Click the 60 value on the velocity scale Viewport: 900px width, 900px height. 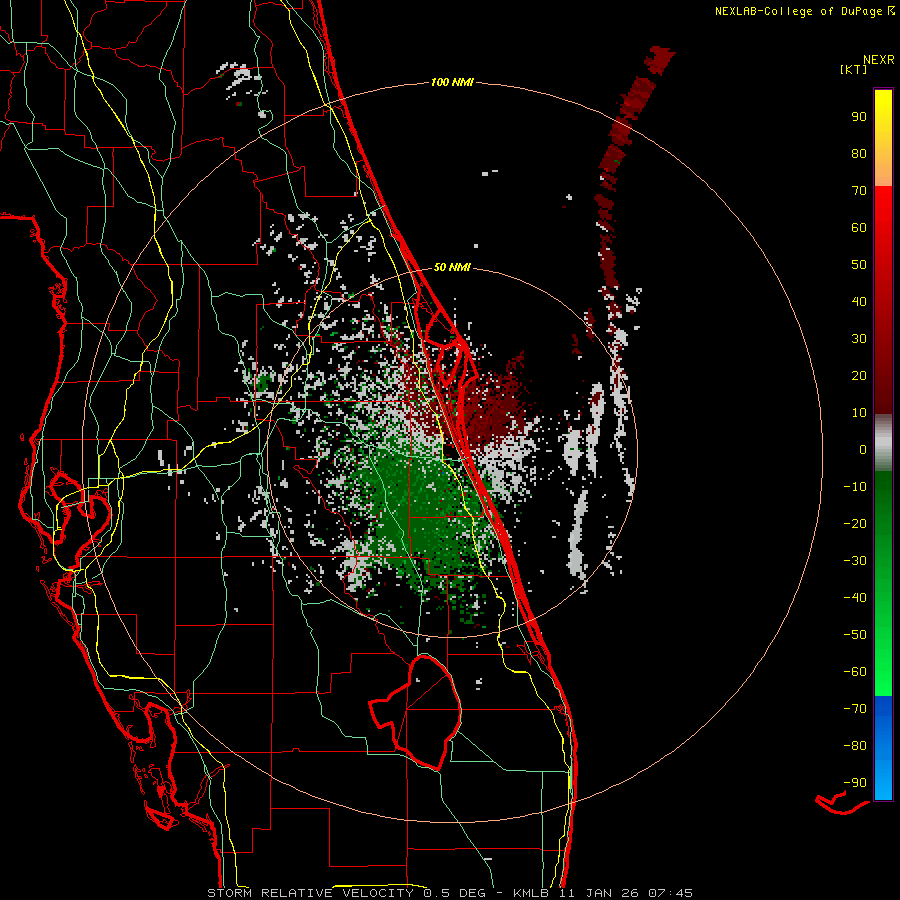coord(859,227)
